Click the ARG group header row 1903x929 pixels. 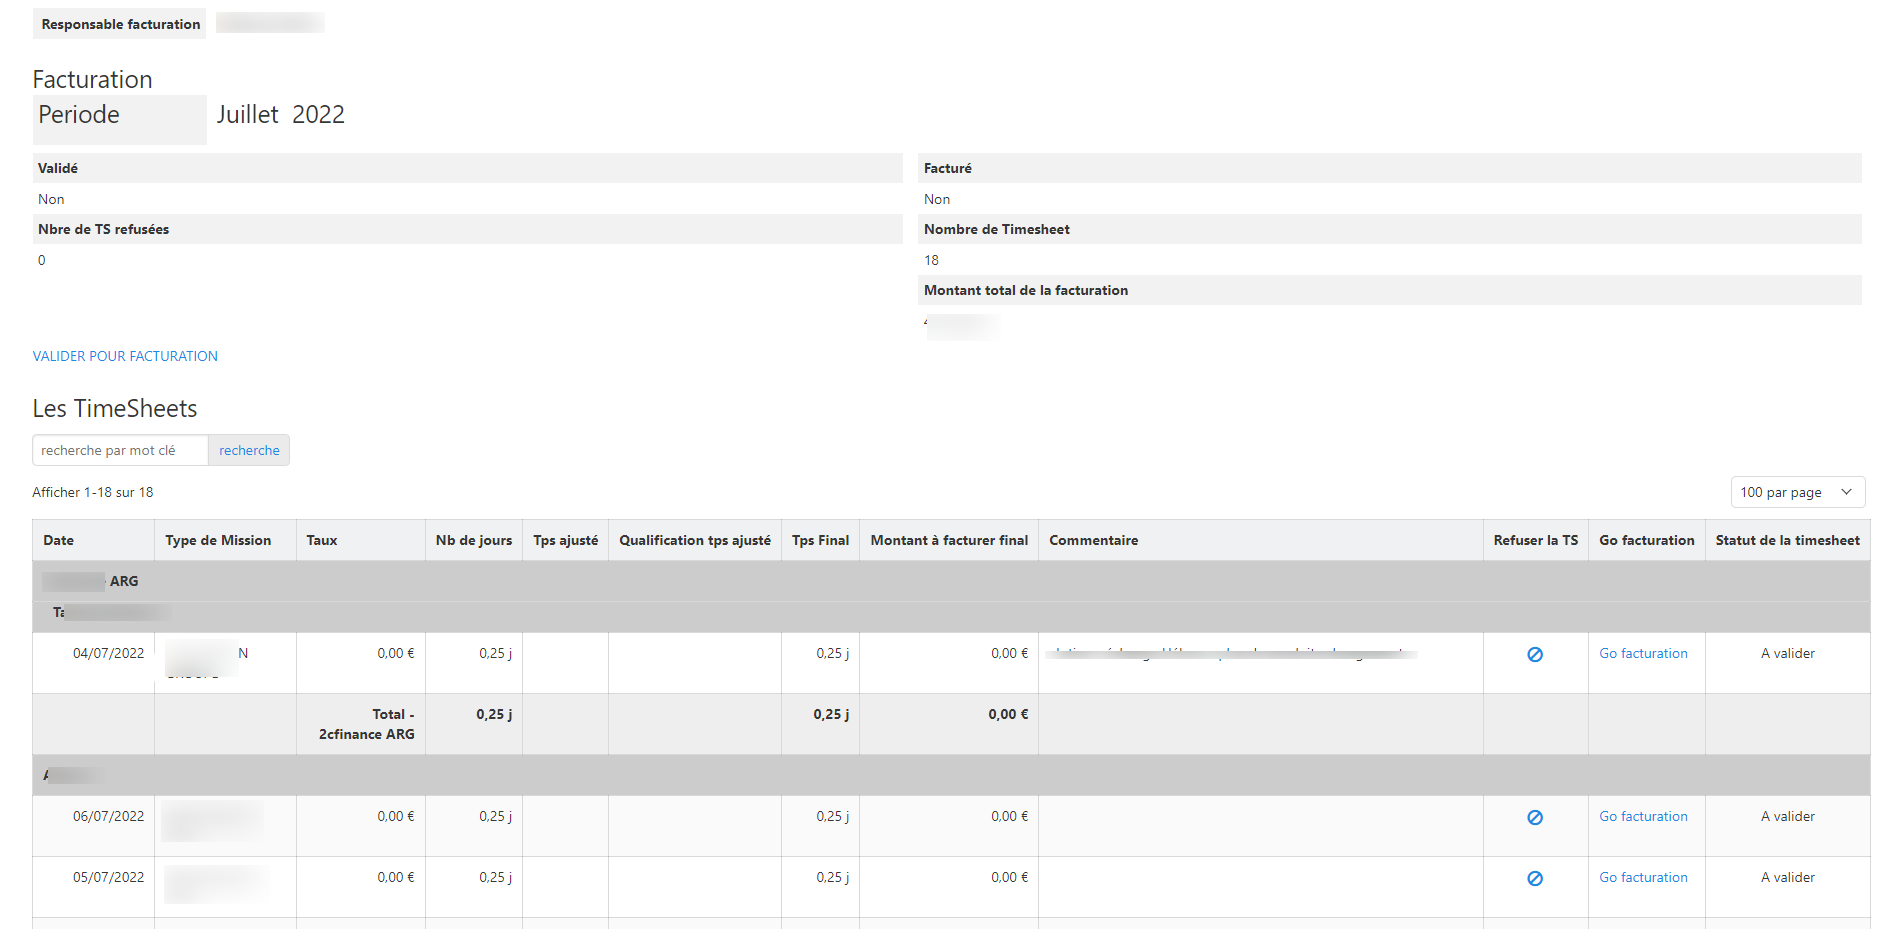(x=124, y=581)
